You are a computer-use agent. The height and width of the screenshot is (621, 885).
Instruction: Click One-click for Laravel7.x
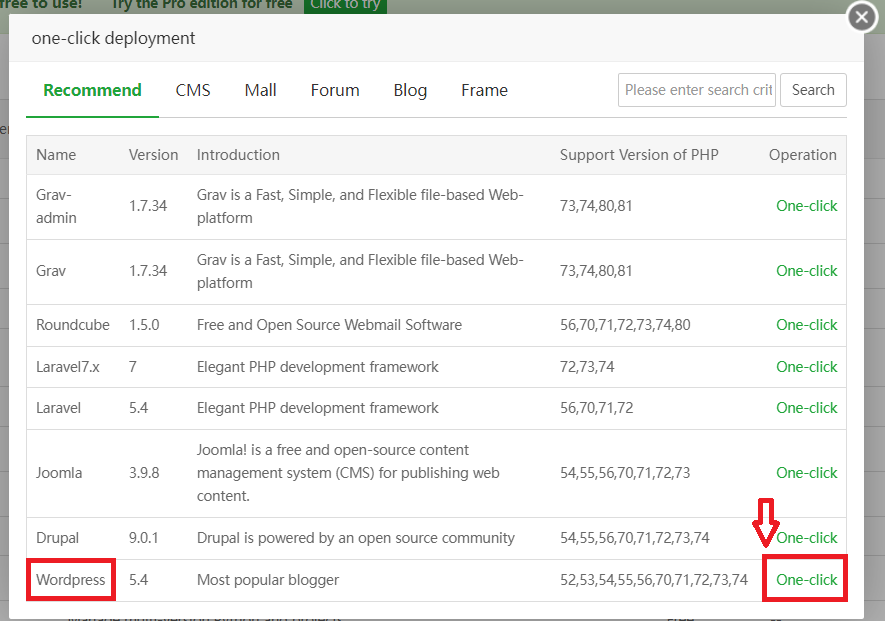pyautogui.click(x=806, y=367)
